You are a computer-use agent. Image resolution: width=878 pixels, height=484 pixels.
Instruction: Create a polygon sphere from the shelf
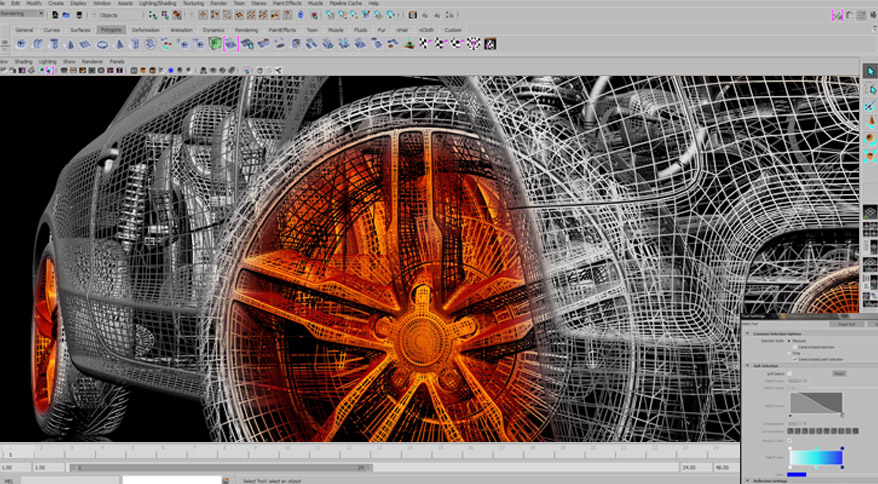(23, 44)
